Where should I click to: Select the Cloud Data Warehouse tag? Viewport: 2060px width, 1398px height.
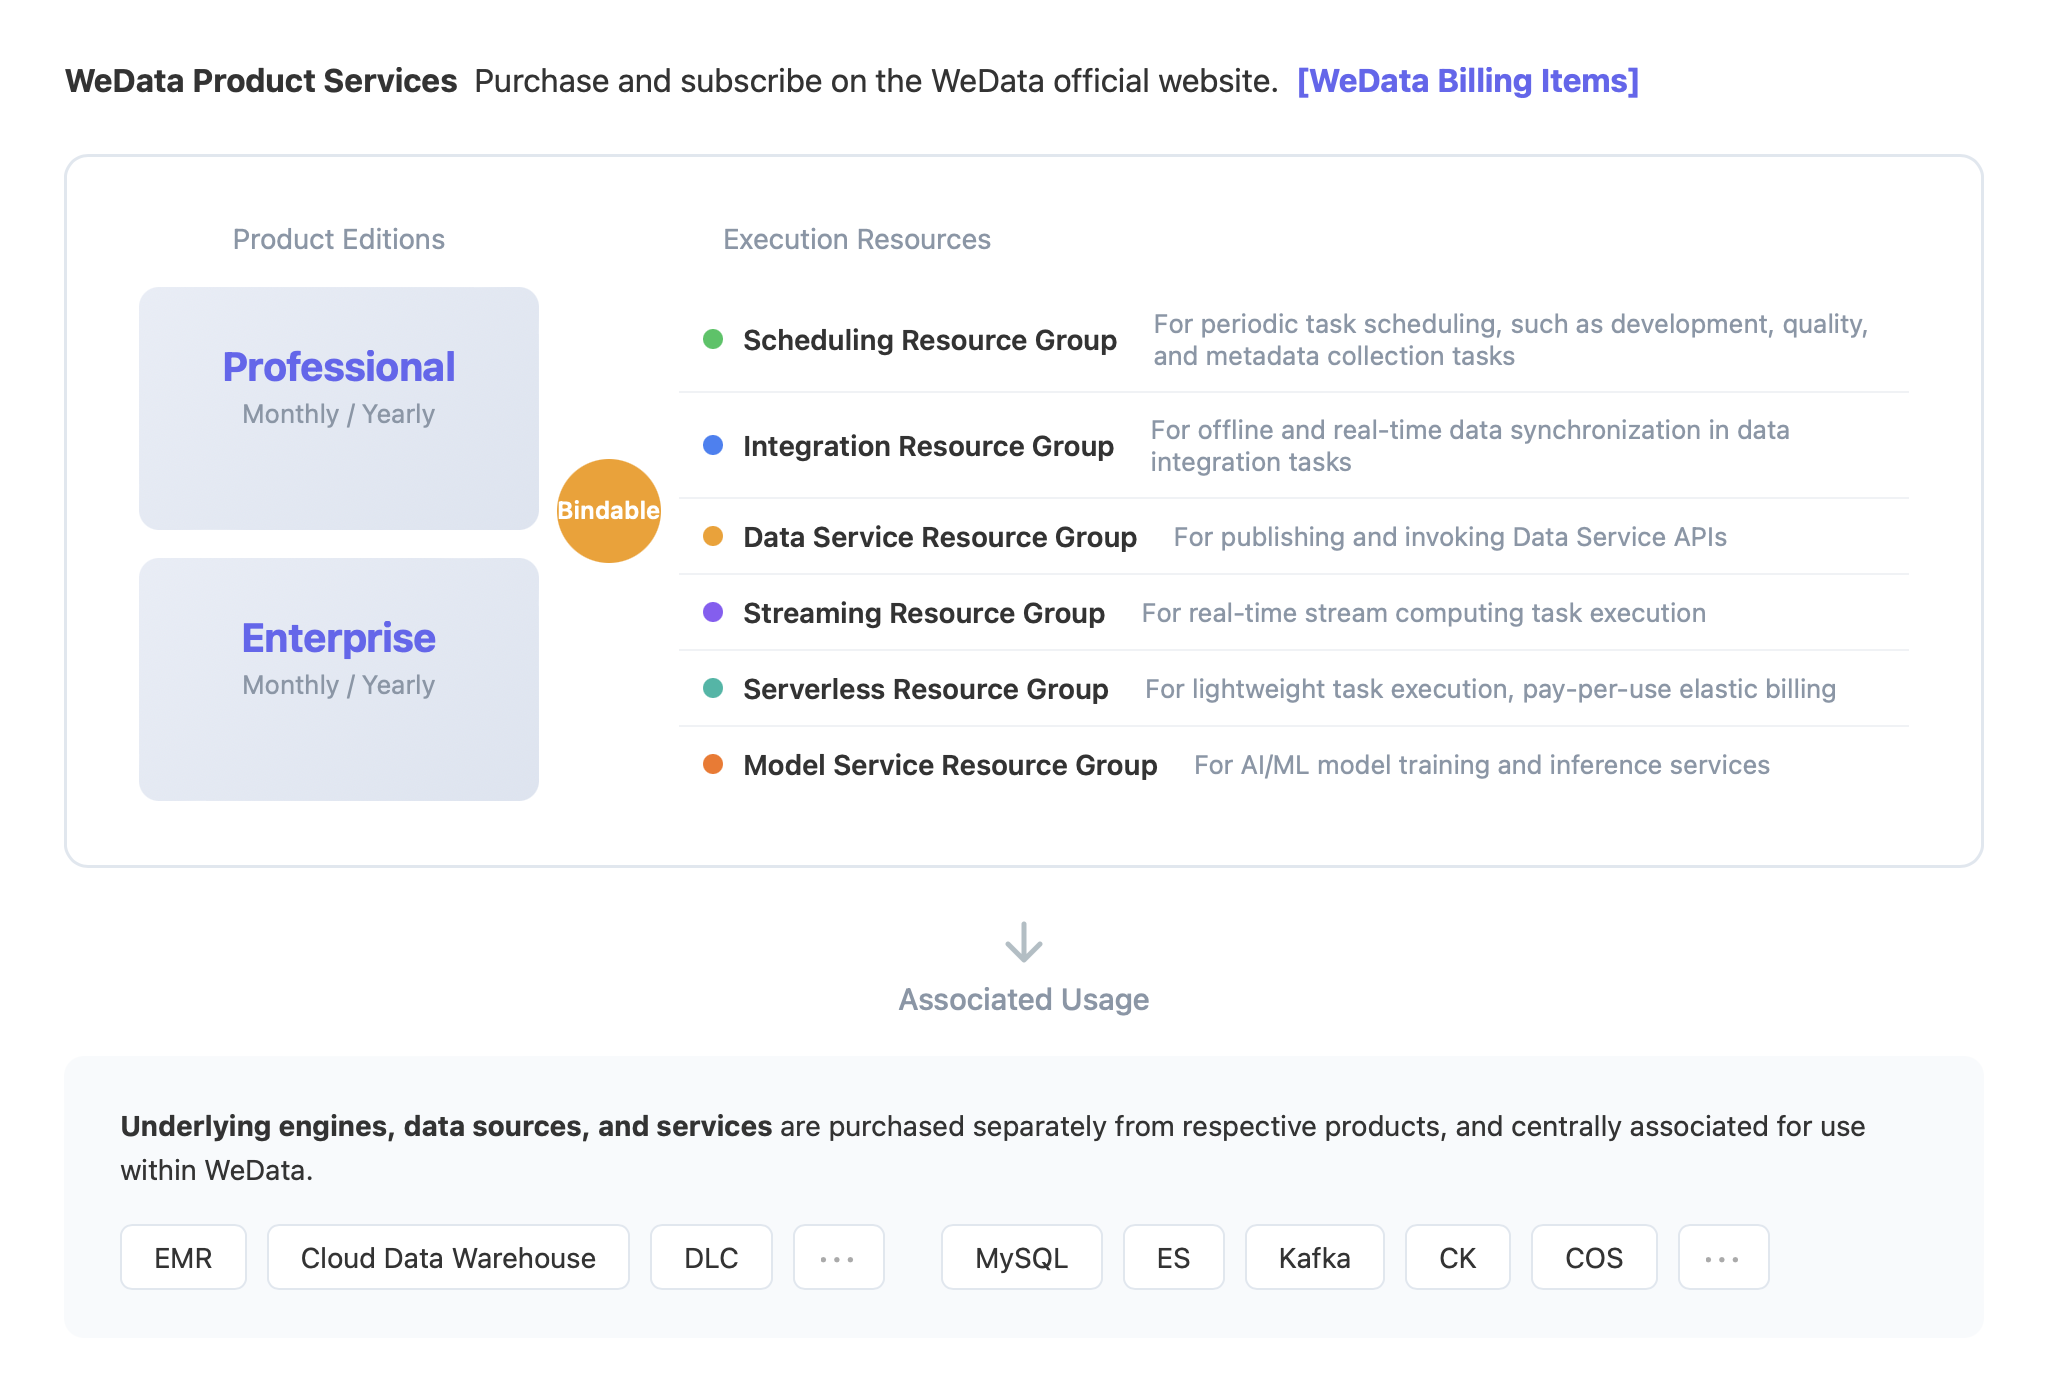(x=448, y=1257)
